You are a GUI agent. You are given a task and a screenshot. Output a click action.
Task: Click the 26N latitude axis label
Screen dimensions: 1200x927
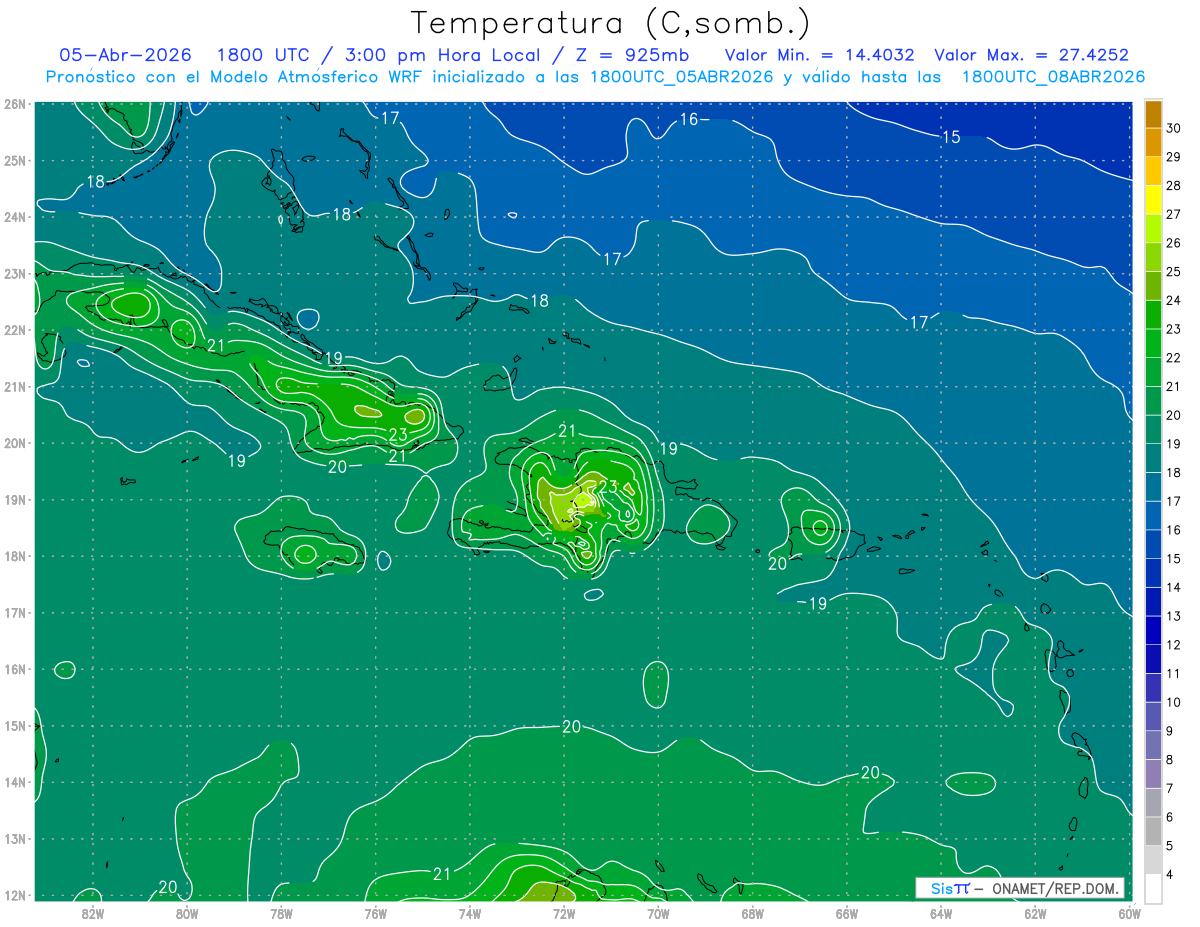coord(14,104)
